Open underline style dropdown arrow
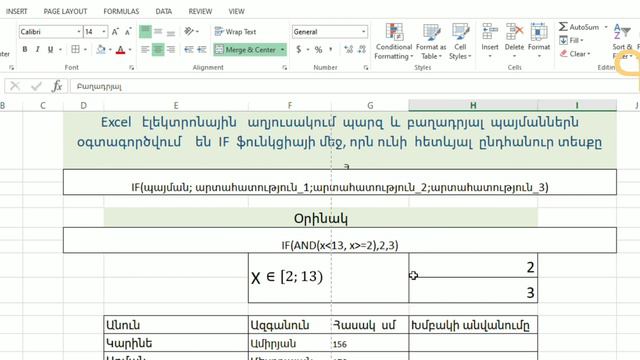Viewport: 640px width, 360px height. tap(60, 49)
